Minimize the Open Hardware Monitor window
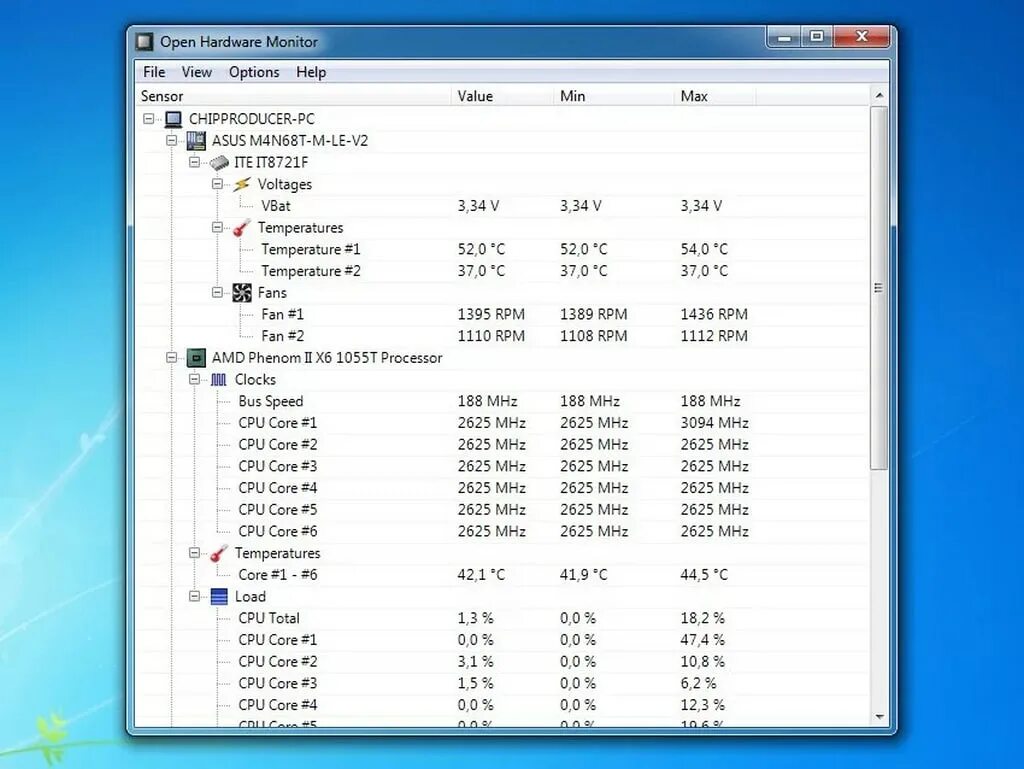 [785, 38]
